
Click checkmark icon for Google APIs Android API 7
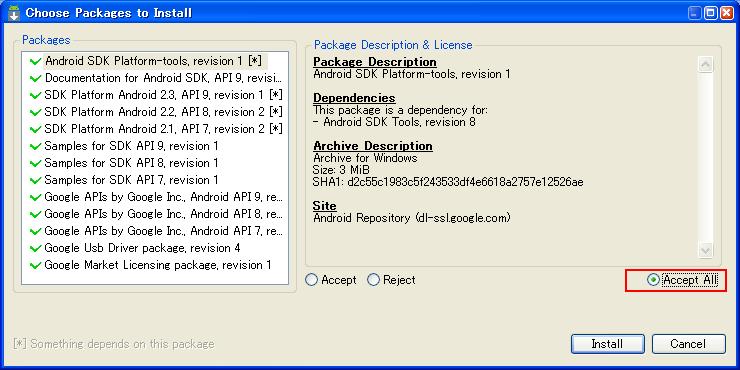pos(35,231)
